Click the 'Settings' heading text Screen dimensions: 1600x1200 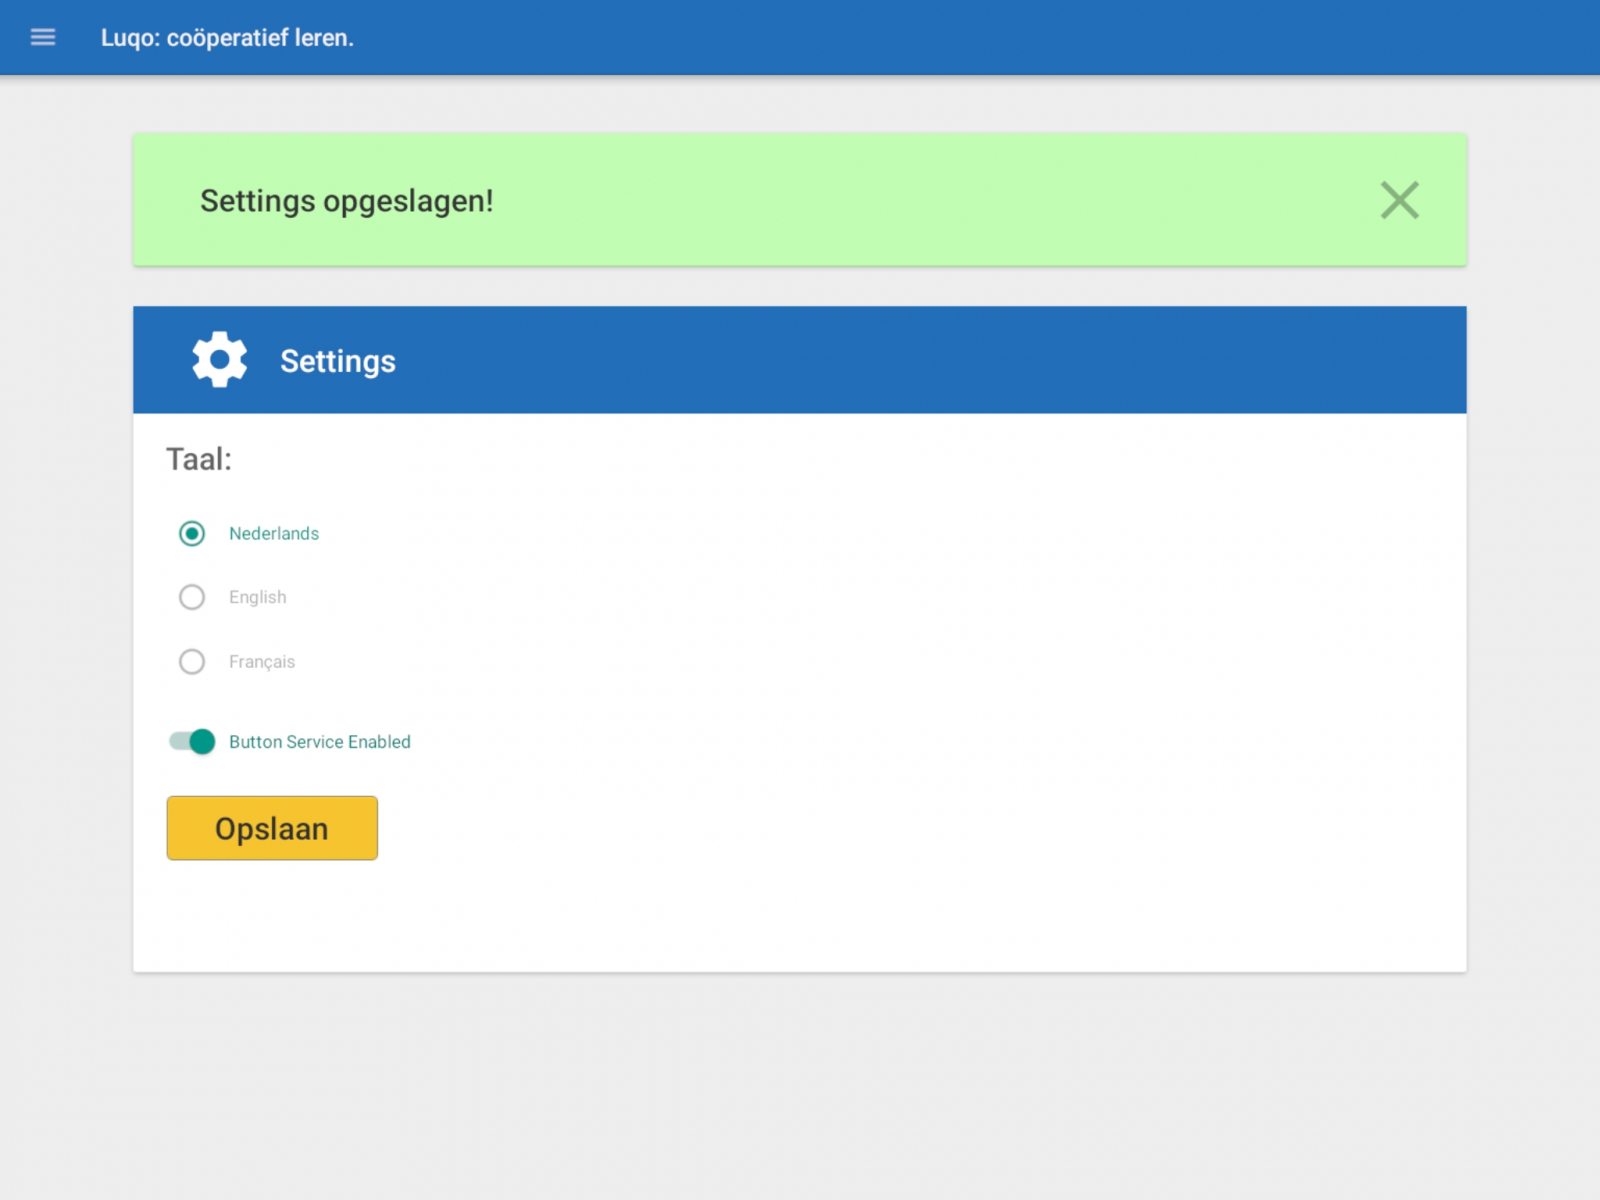(x=337, y=361)
